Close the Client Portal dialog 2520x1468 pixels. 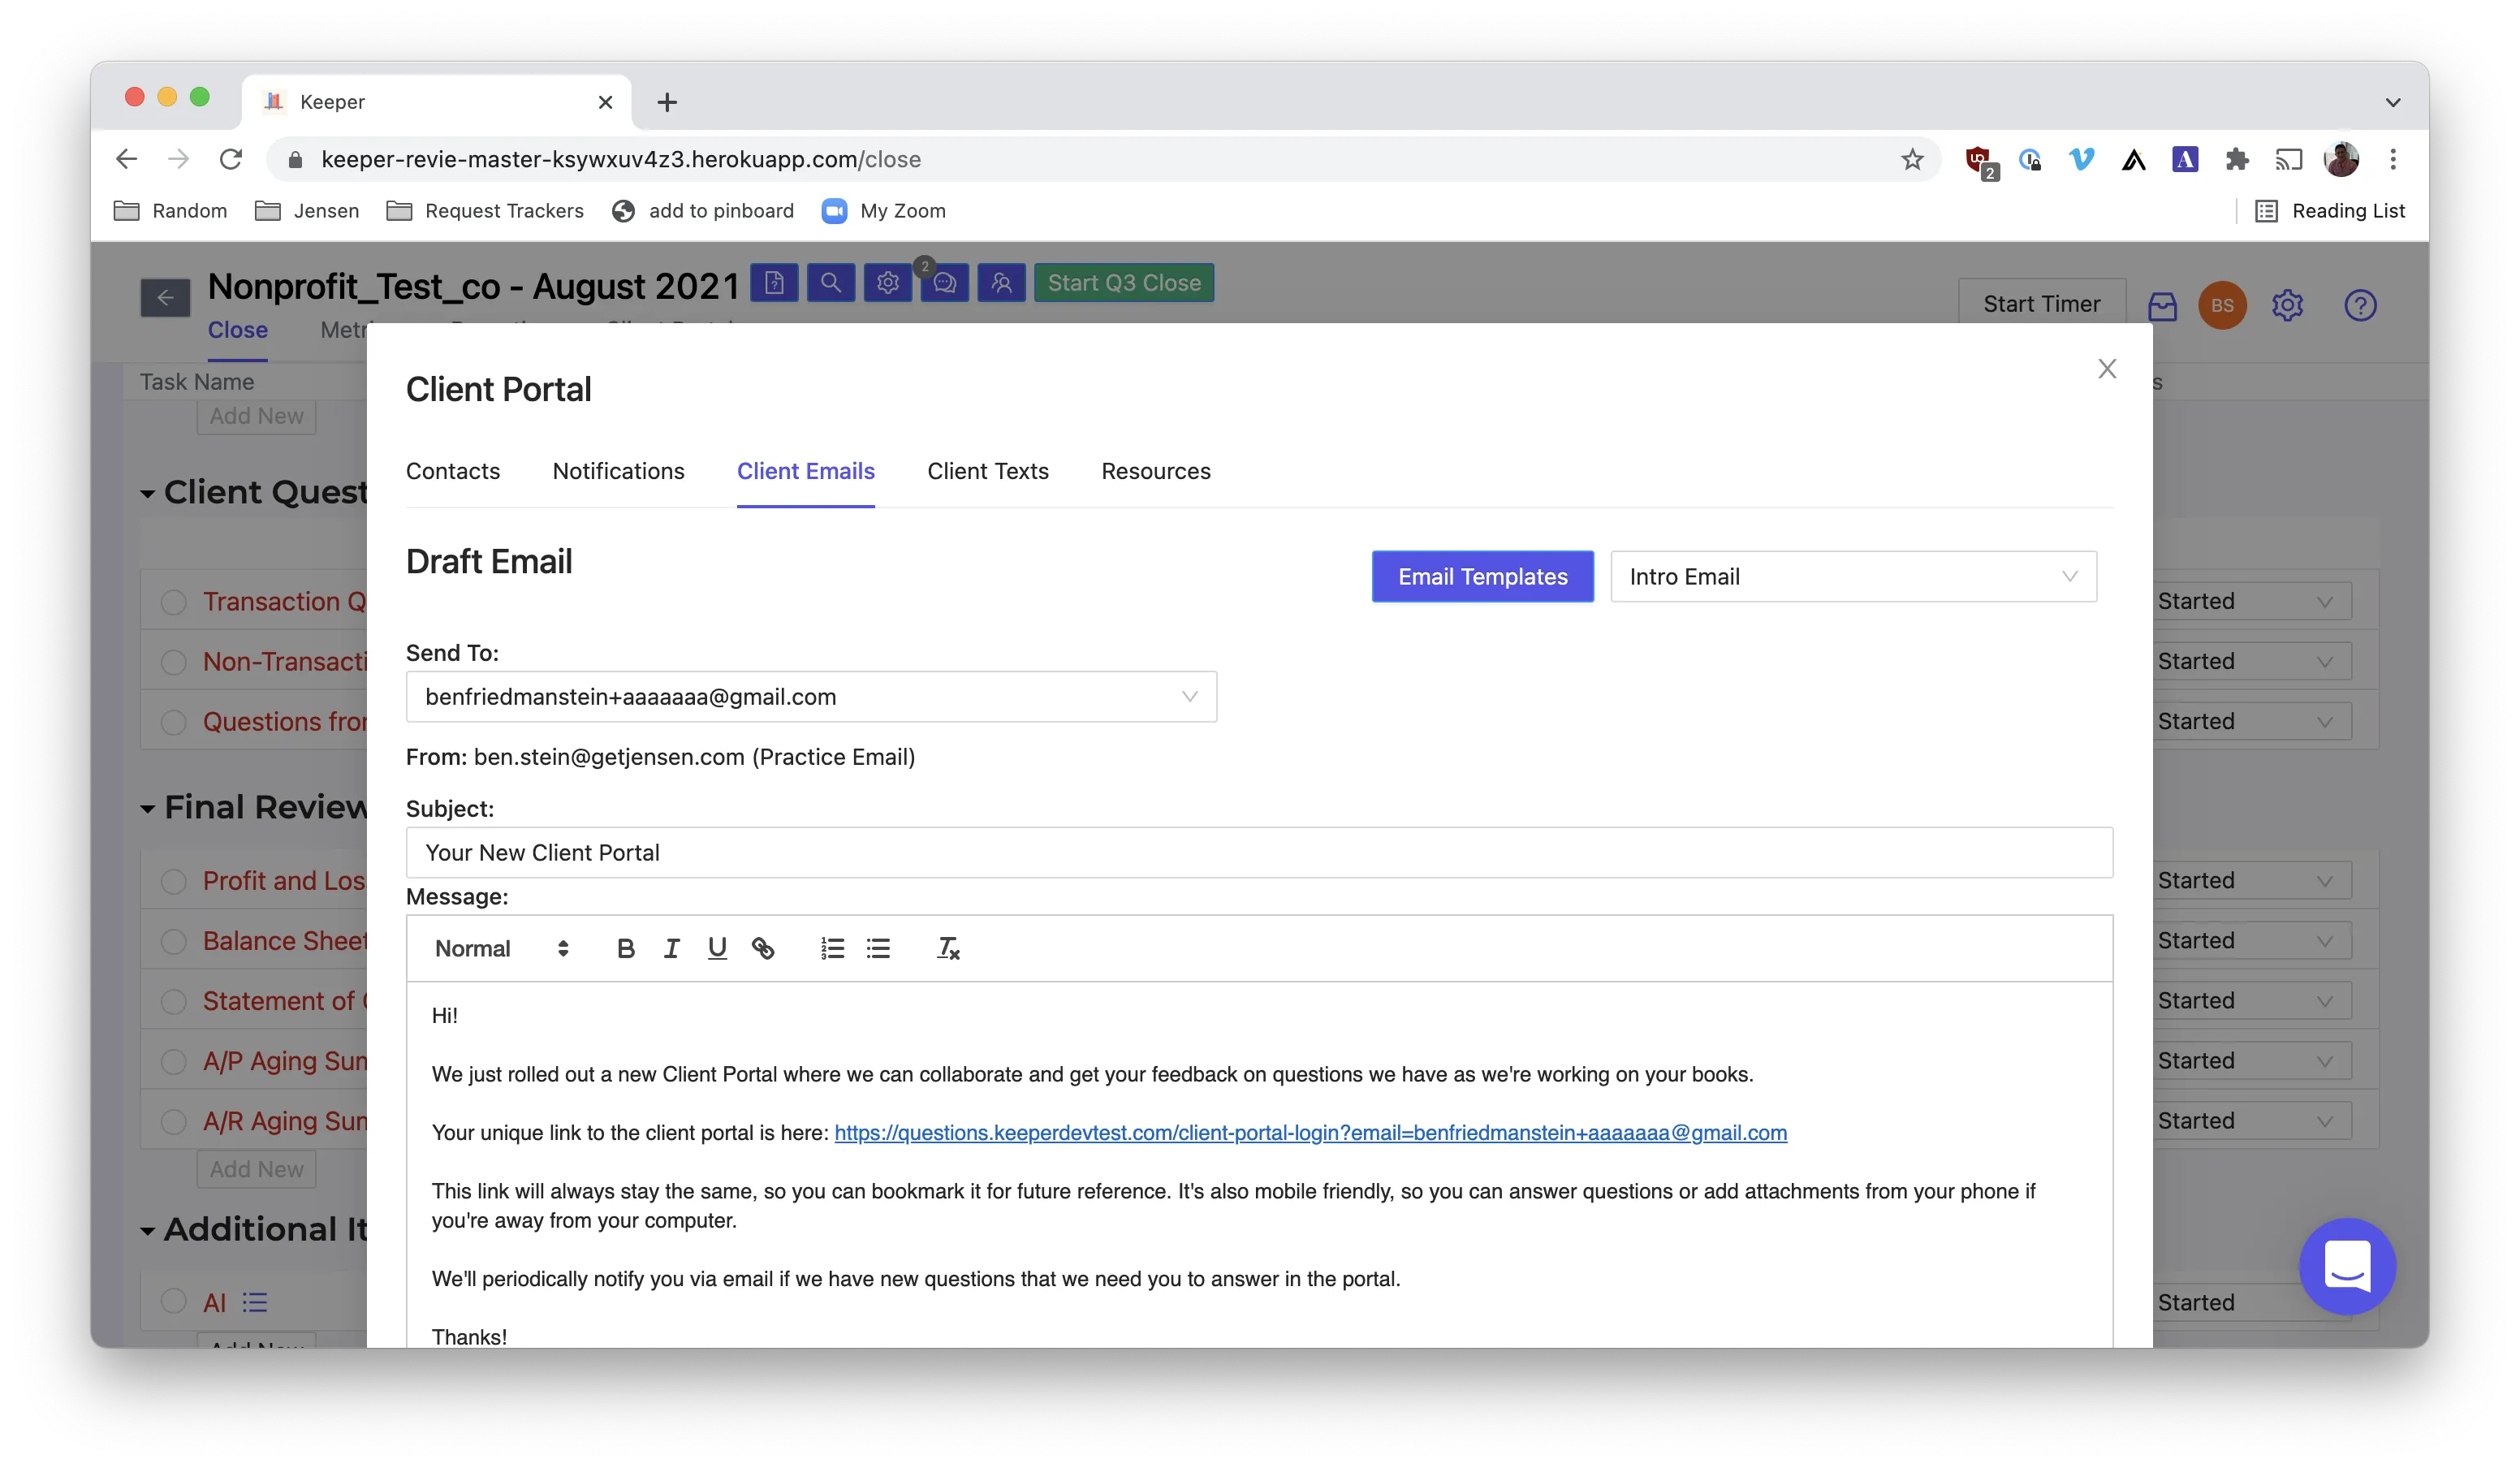[x=2107, y=369]
